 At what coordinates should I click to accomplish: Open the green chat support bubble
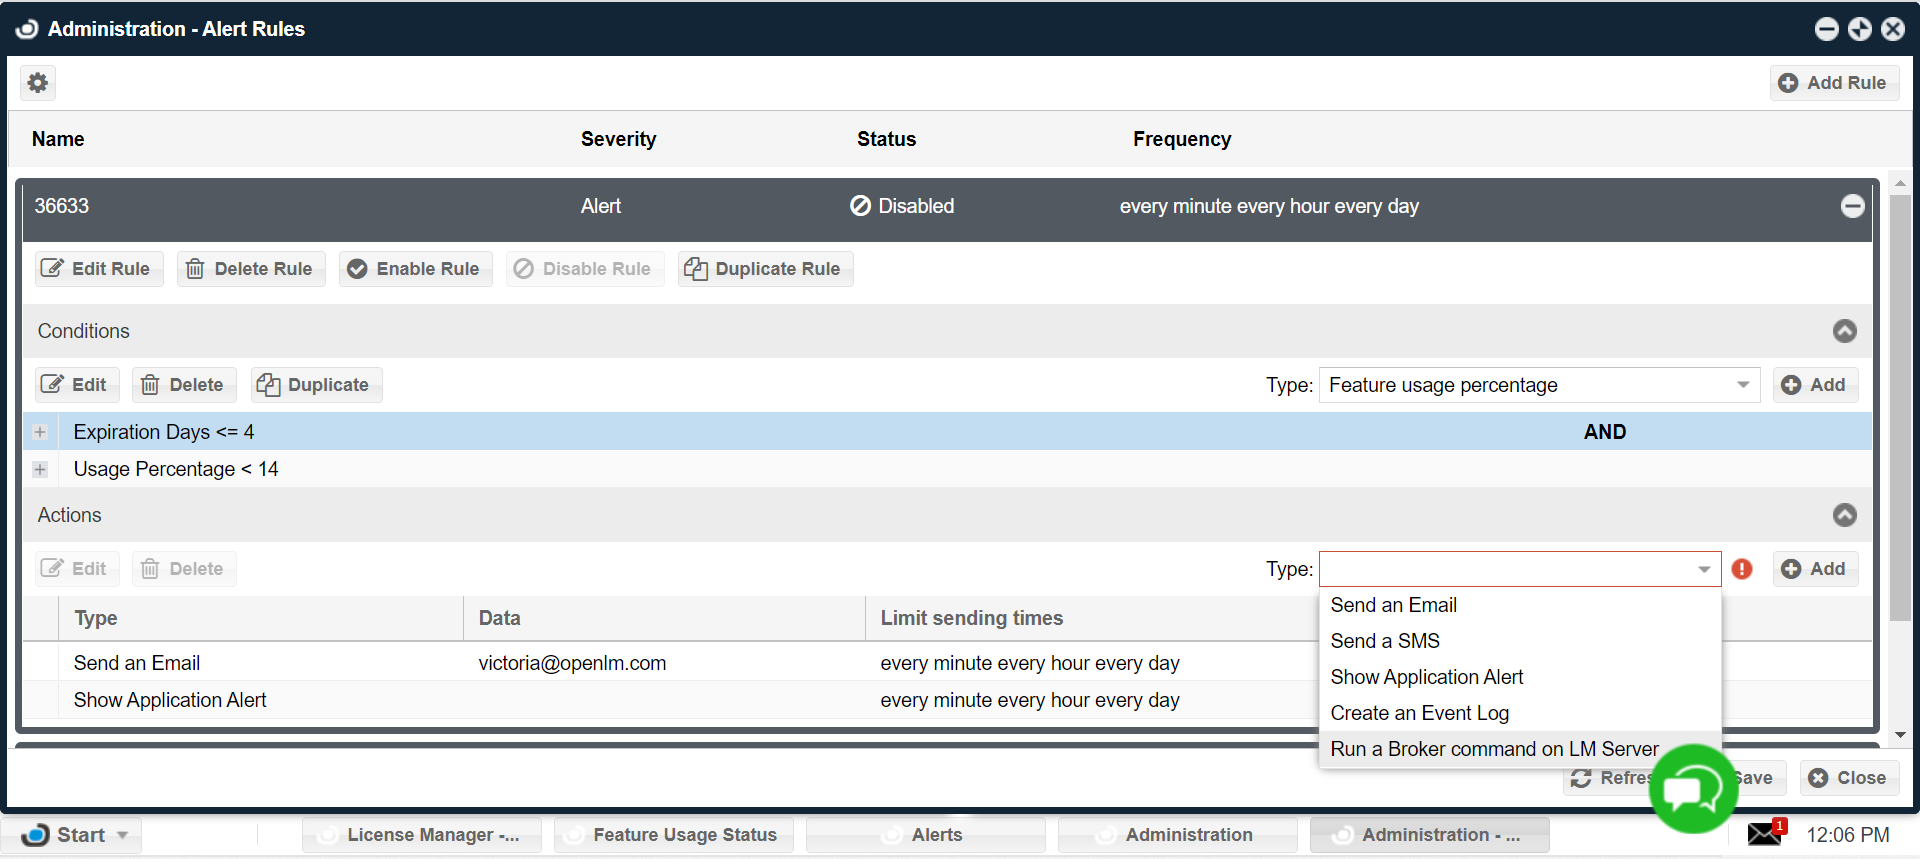pos(1693,790)
